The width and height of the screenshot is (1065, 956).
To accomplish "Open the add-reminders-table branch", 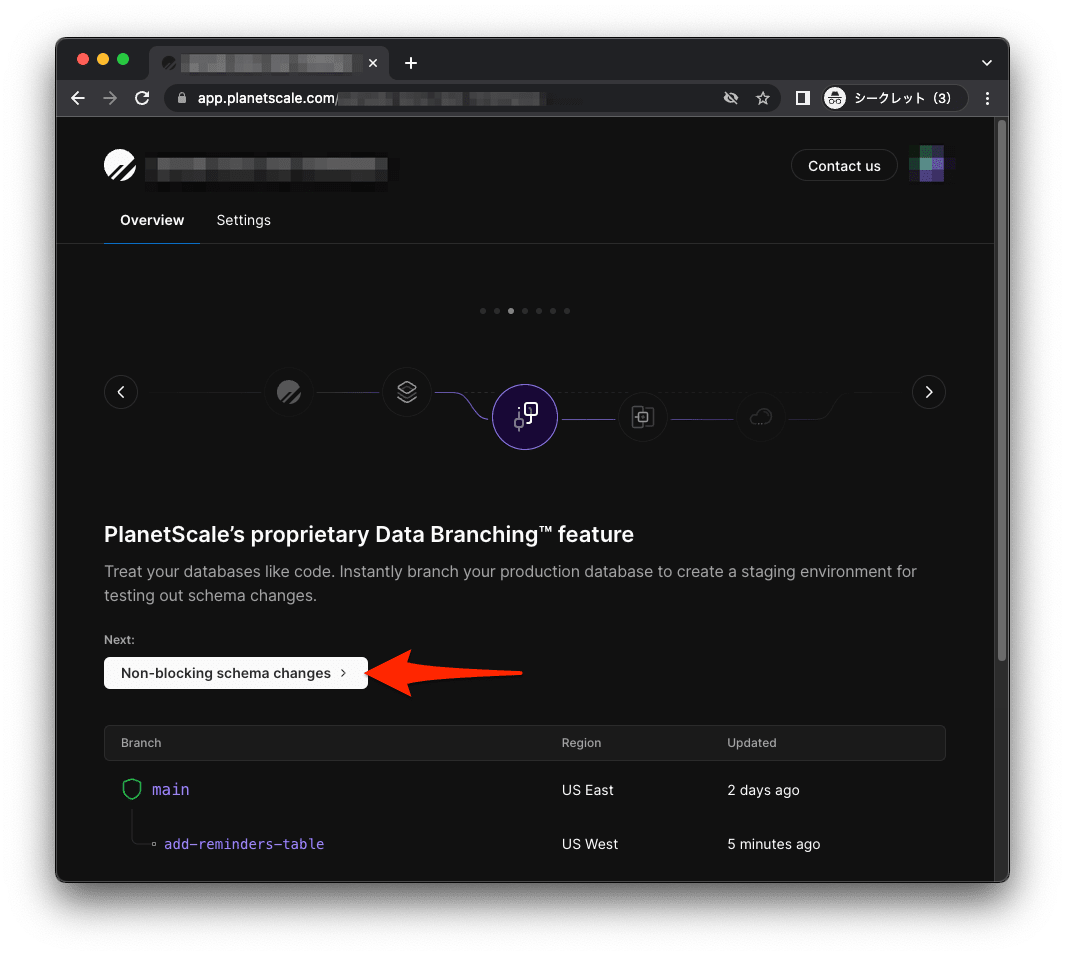I will (x=244, y=844).
